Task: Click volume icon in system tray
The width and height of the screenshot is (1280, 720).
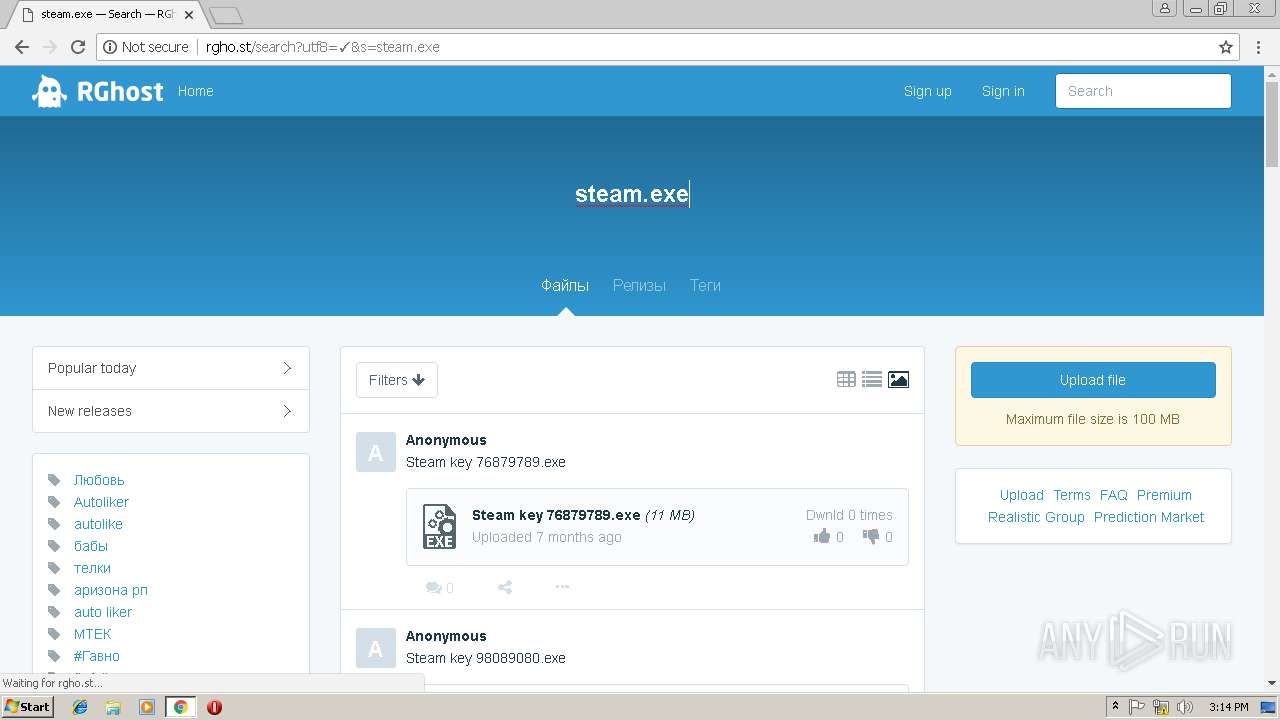Action: coord(1185,707)
